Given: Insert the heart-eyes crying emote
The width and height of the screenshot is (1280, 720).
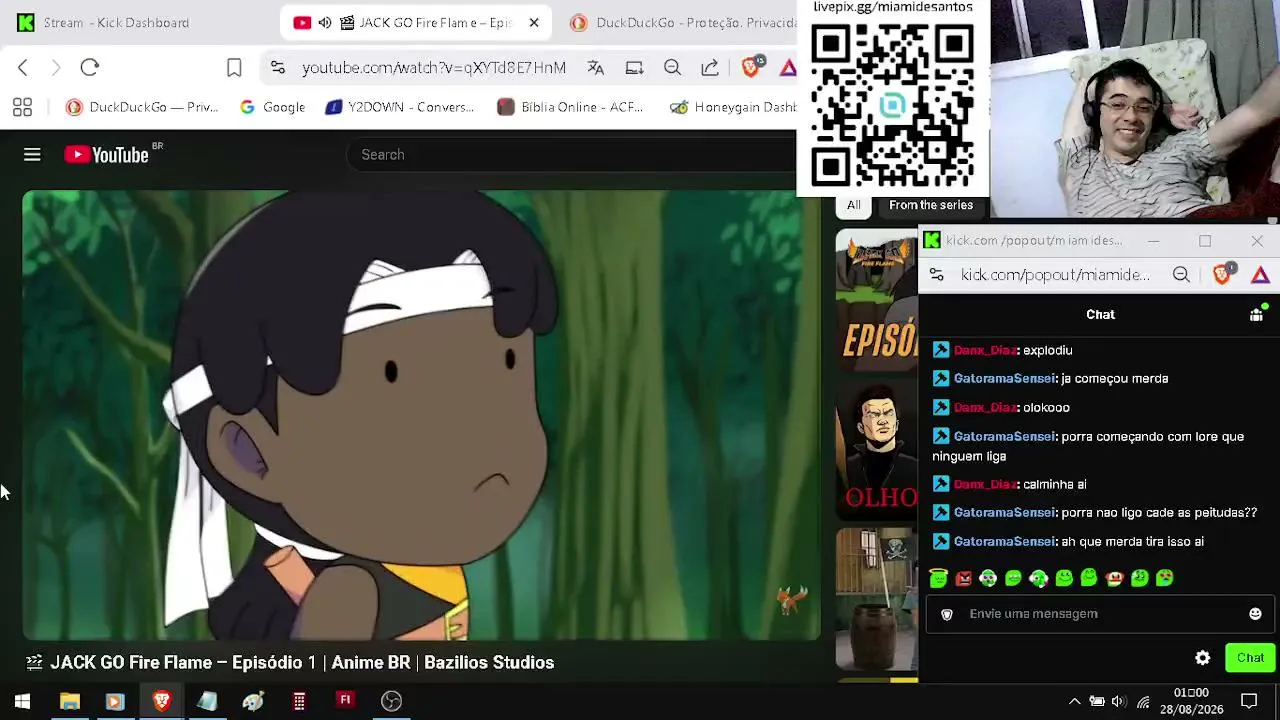Looking at the screenshot, I should pos(1164,578).
